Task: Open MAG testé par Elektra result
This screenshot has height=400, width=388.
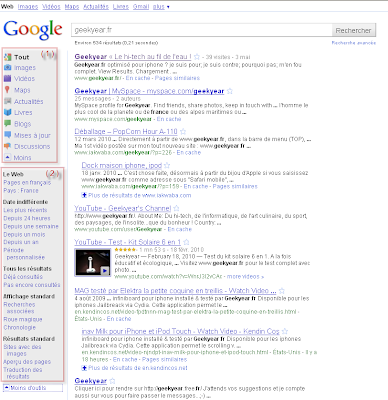Action: tap(175, 291)
